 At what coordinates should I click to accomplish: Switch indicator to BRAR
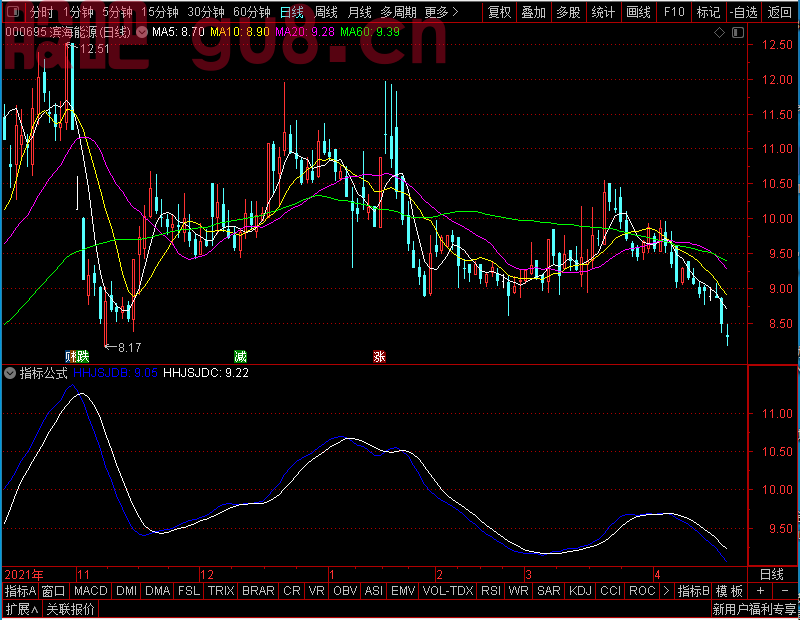click(x=258, y=591)
